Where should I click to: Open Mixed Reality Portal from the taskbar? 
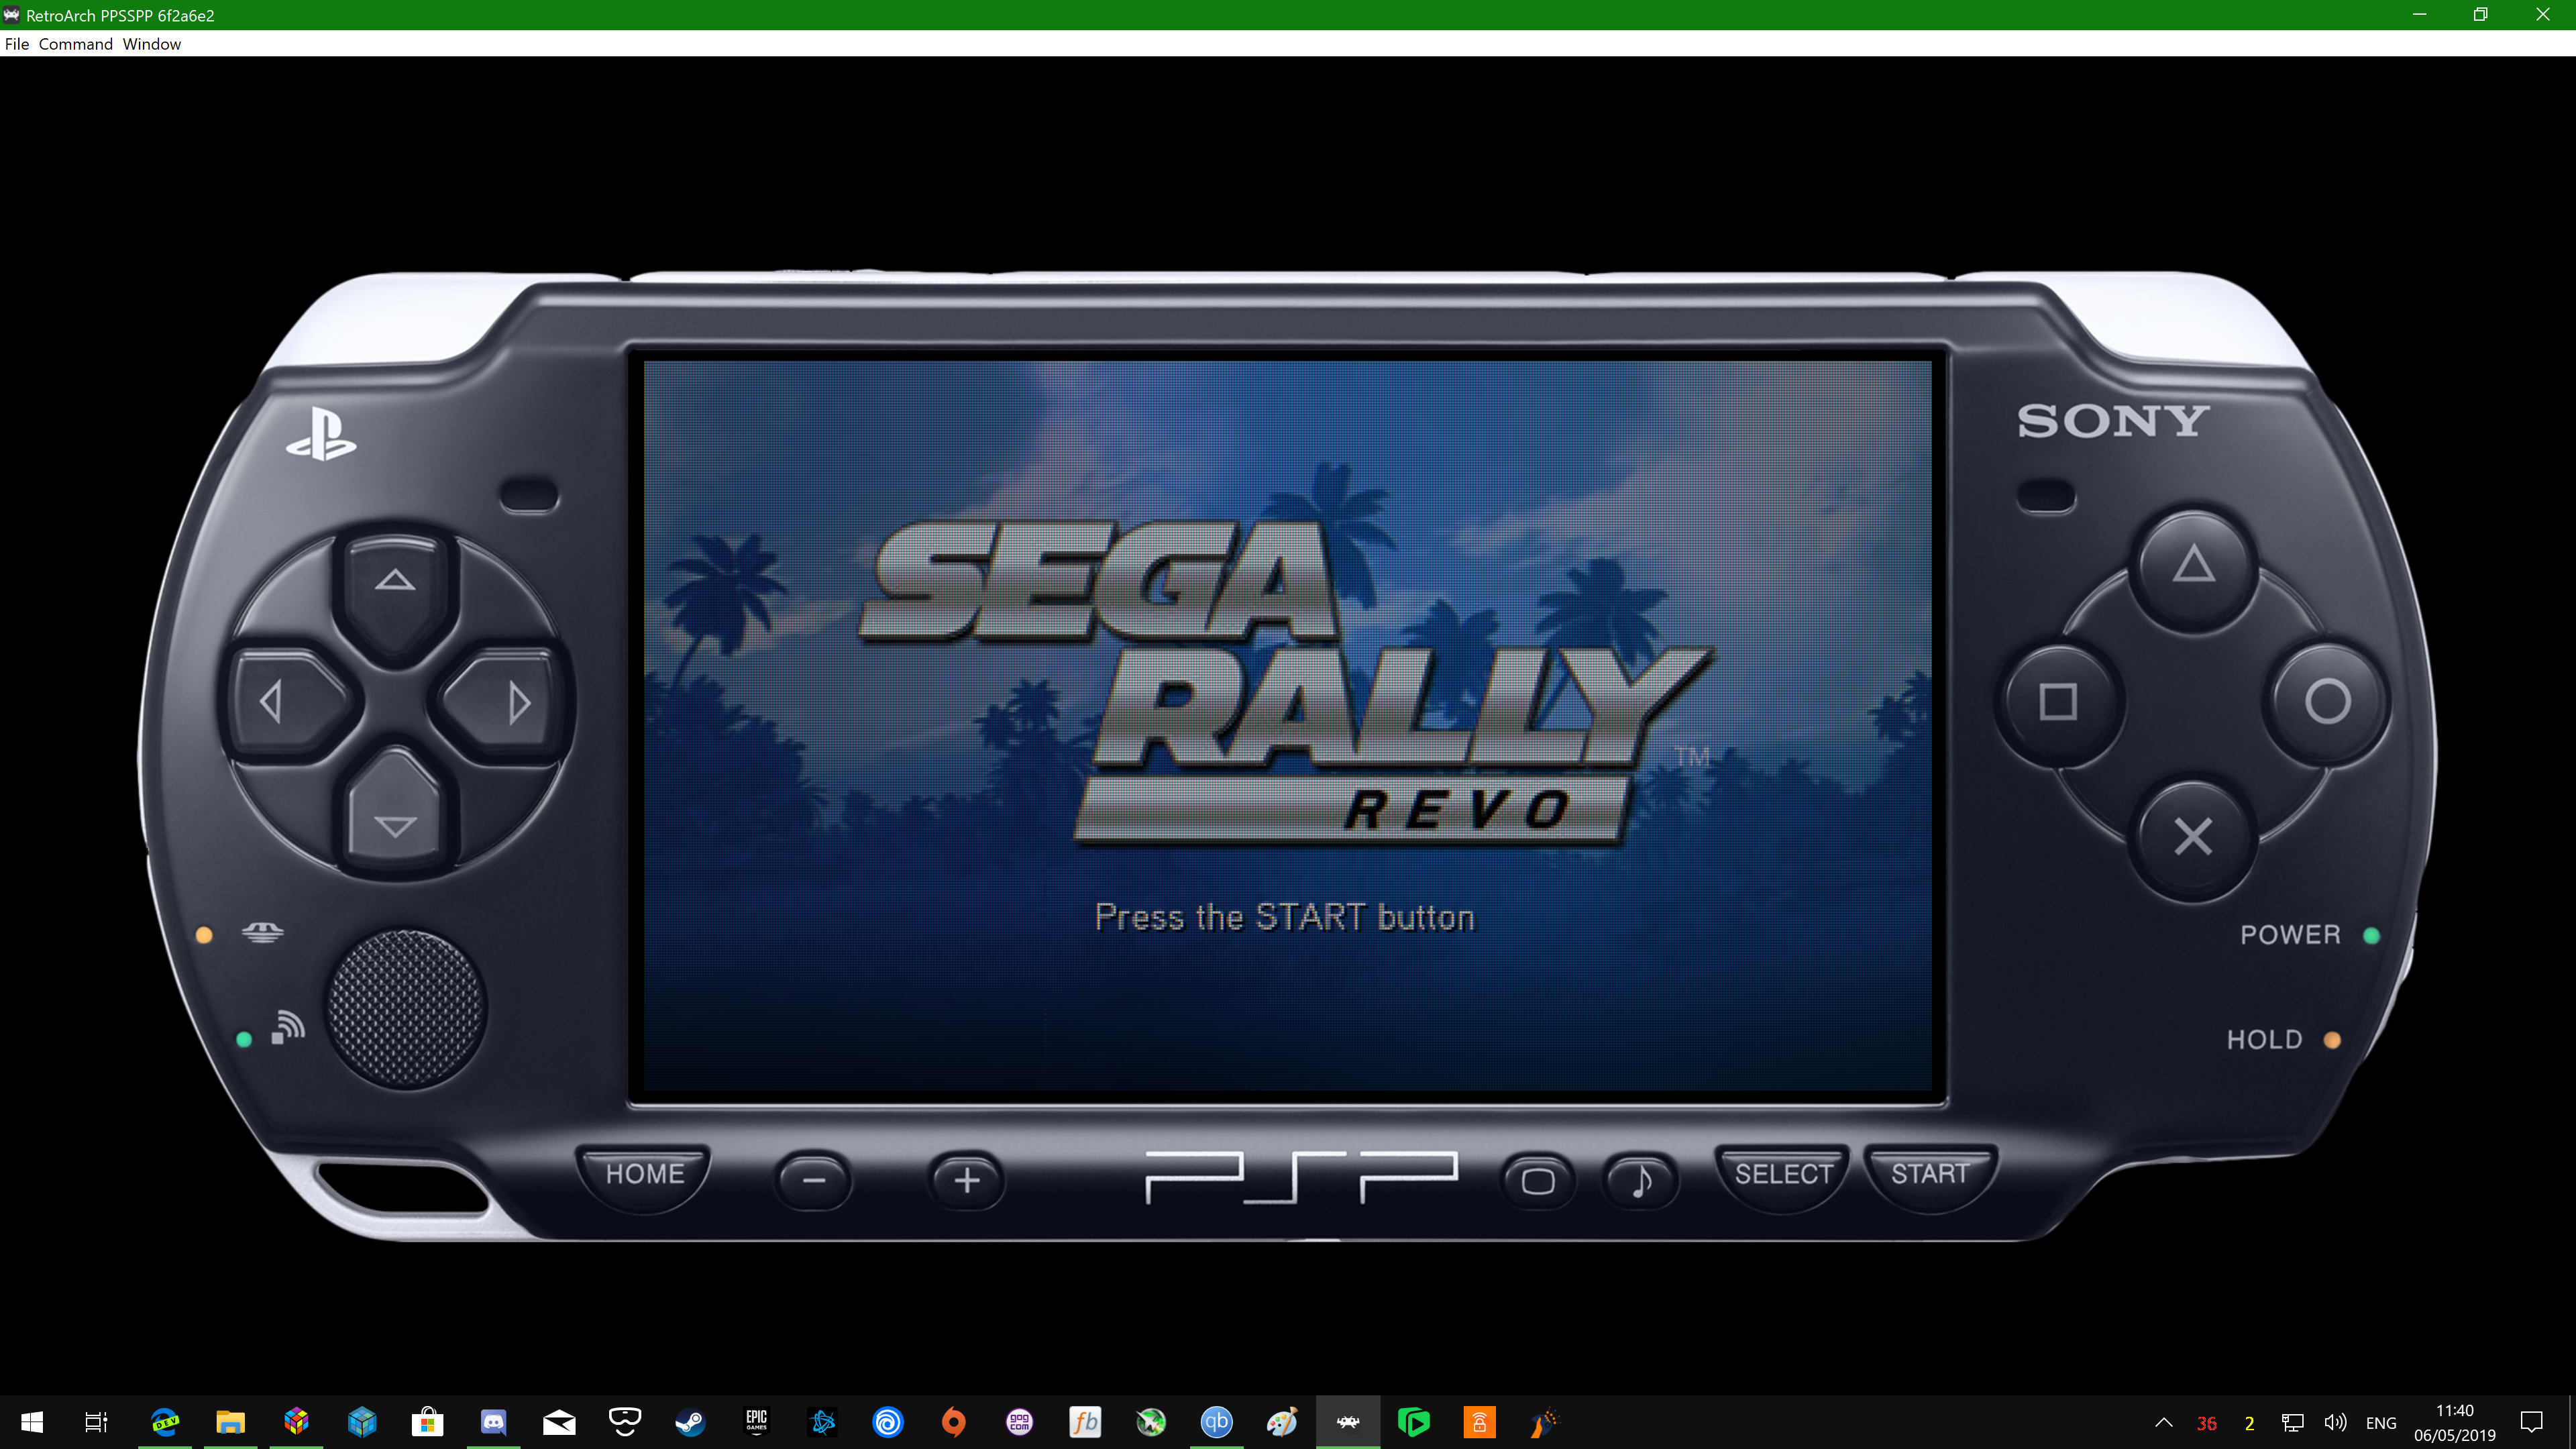tap(625, 1422)
